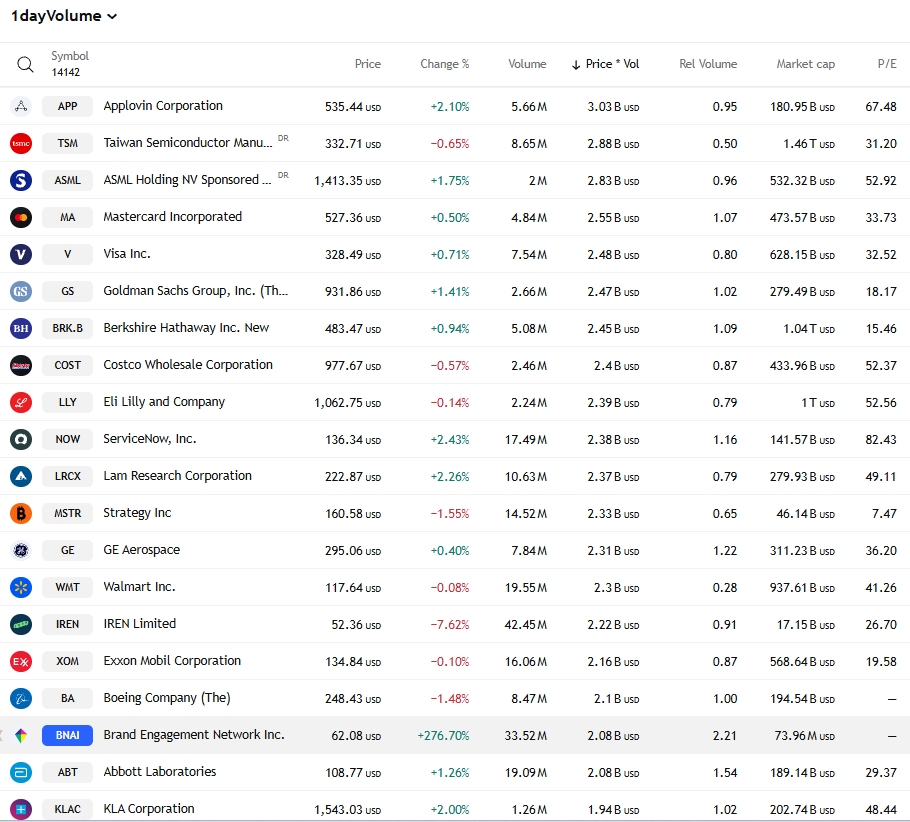Click the Mastercard logo icon
Image resolution: width=910 pixels, height=822 pixels.
(21, 218)
